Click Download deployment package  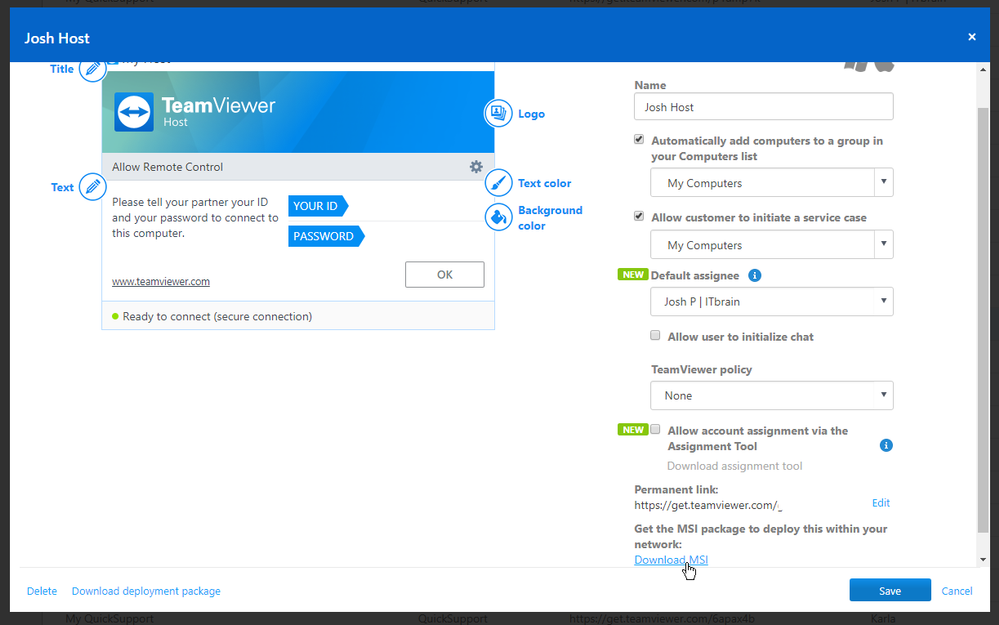click(146, 591)
